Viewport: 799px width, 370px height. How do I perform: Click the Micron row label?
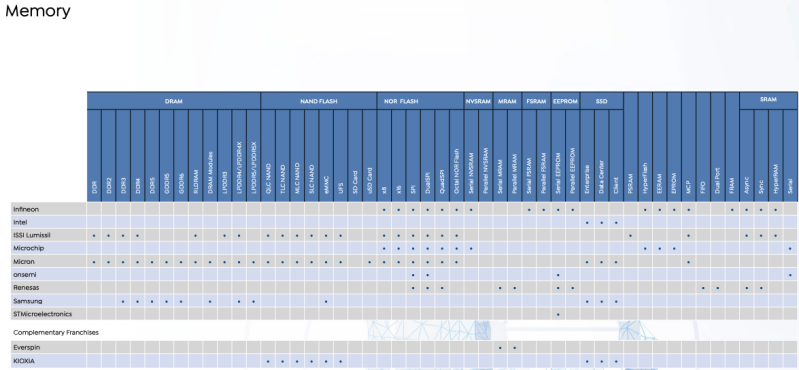(23, 261)
